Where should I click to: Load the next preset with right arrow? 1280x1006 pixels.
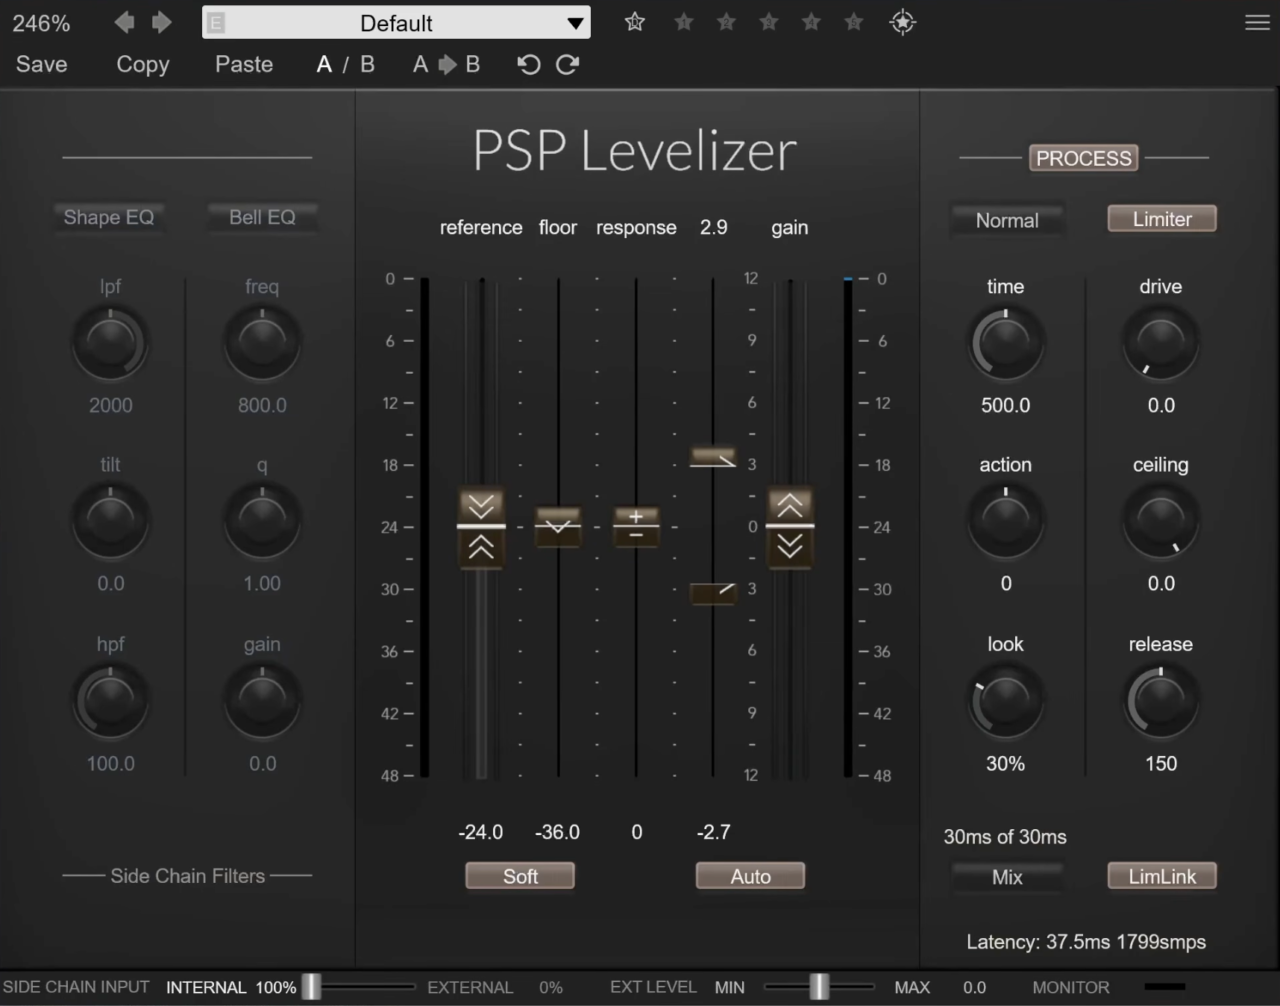(x=161, y=22)
